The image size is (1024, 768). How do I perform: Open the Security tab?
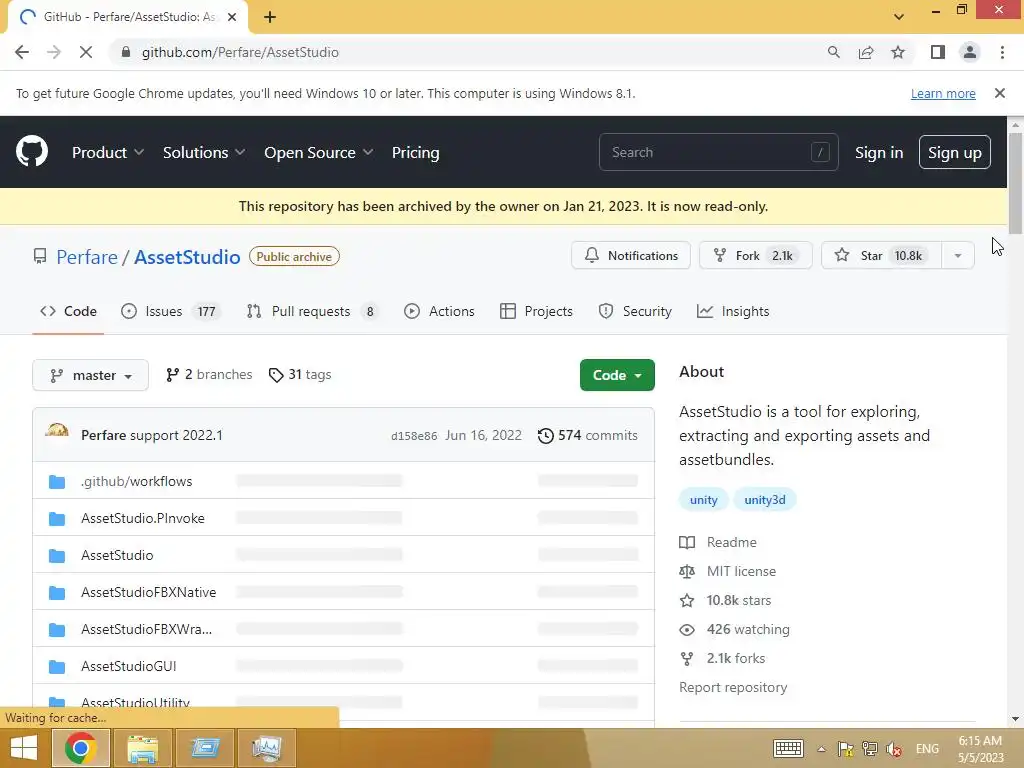click(x=635, y=312)
